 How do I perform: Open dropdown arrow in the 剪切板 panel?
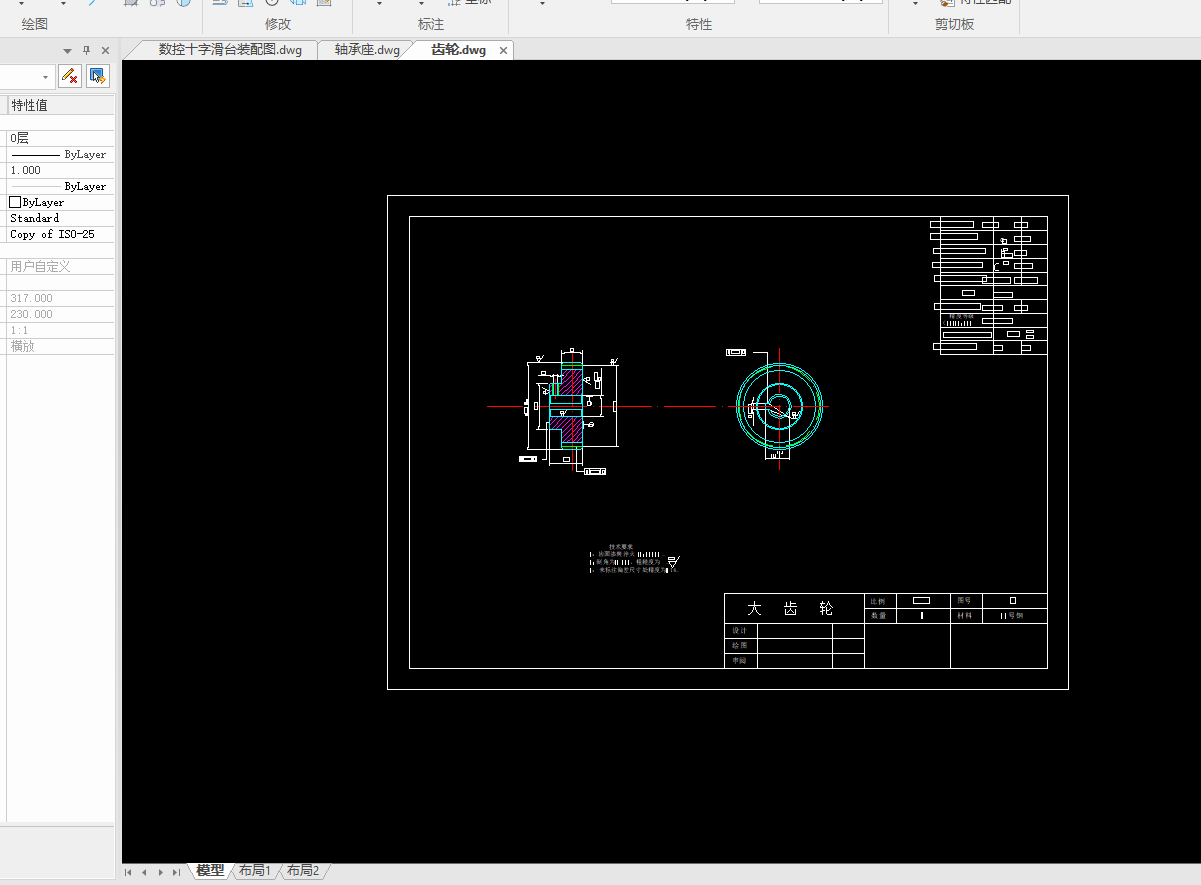coord(917,3)
